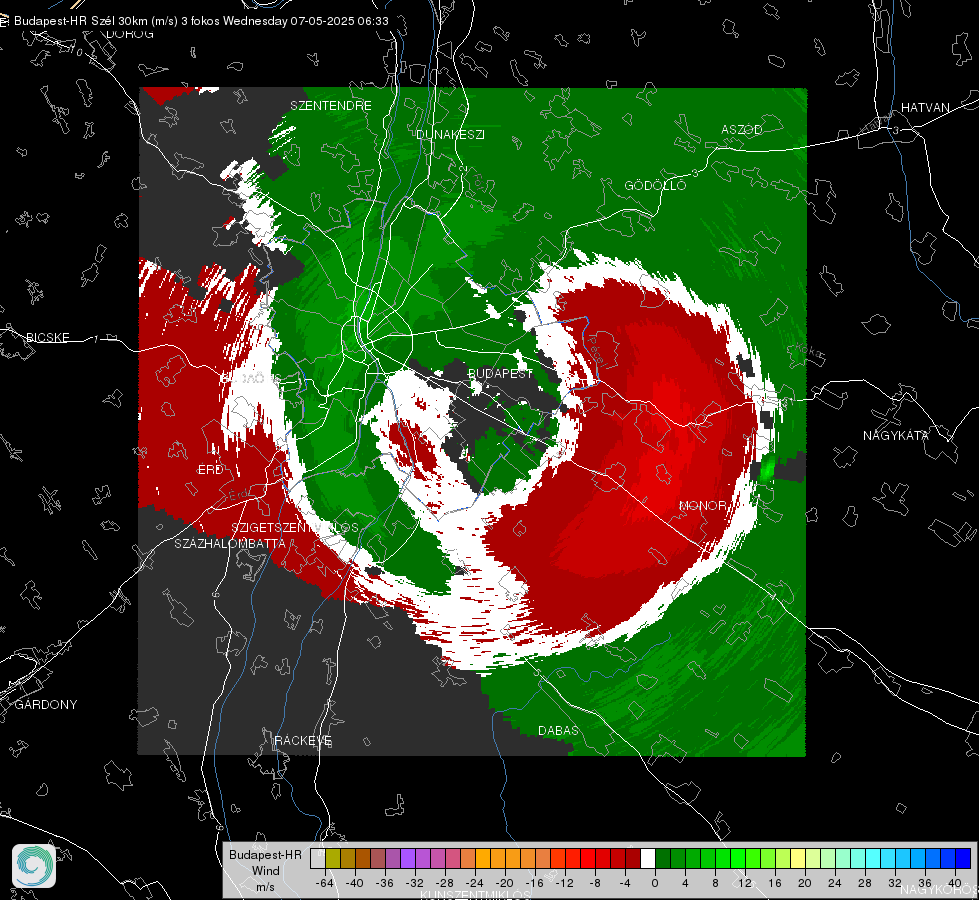Click the -32 legend scale value
This screenshot has height=900, width=979.
click(x=415, y=883)
